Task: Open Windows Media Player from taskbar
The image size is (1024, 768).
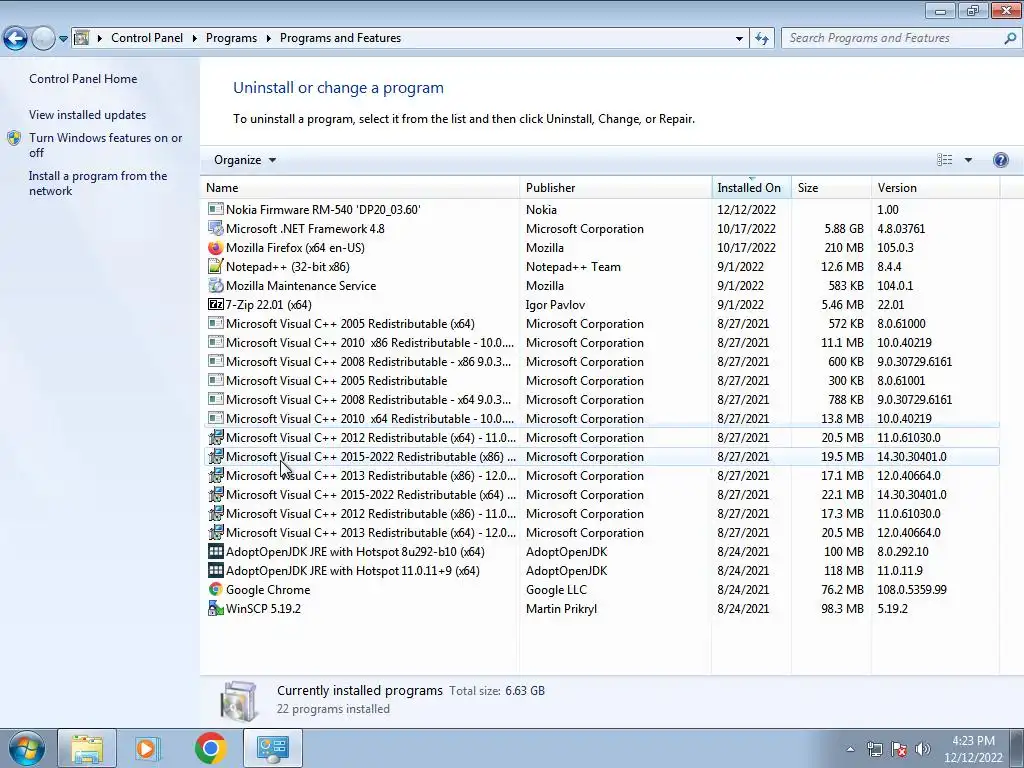Action: tap(148, 748)
